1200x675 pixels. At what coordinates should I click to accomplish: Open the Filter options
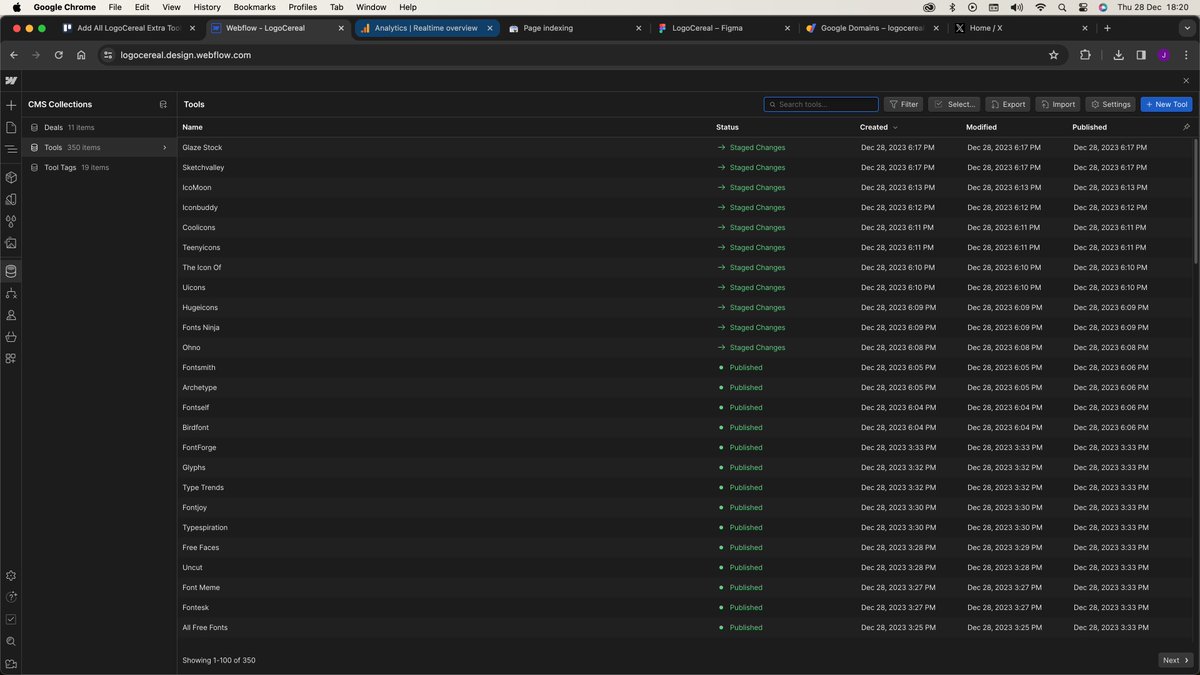pos(904,104)
